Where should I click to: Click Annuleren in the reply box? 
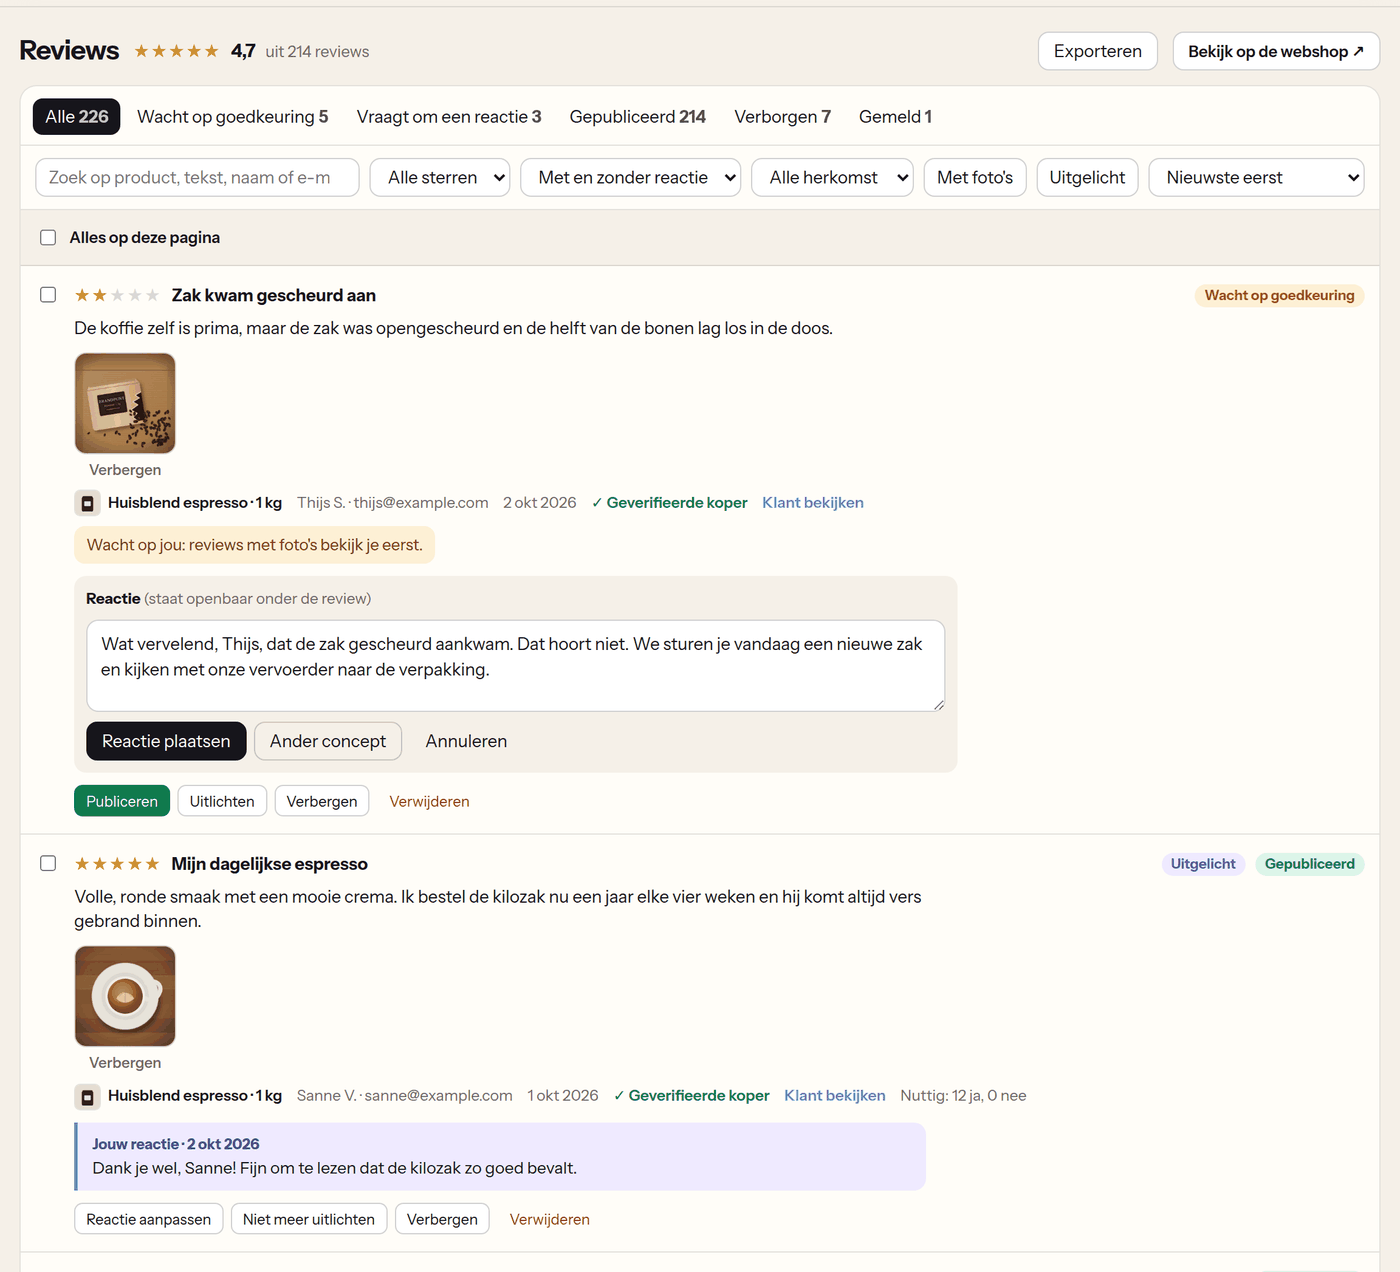[x=466, y=741]
